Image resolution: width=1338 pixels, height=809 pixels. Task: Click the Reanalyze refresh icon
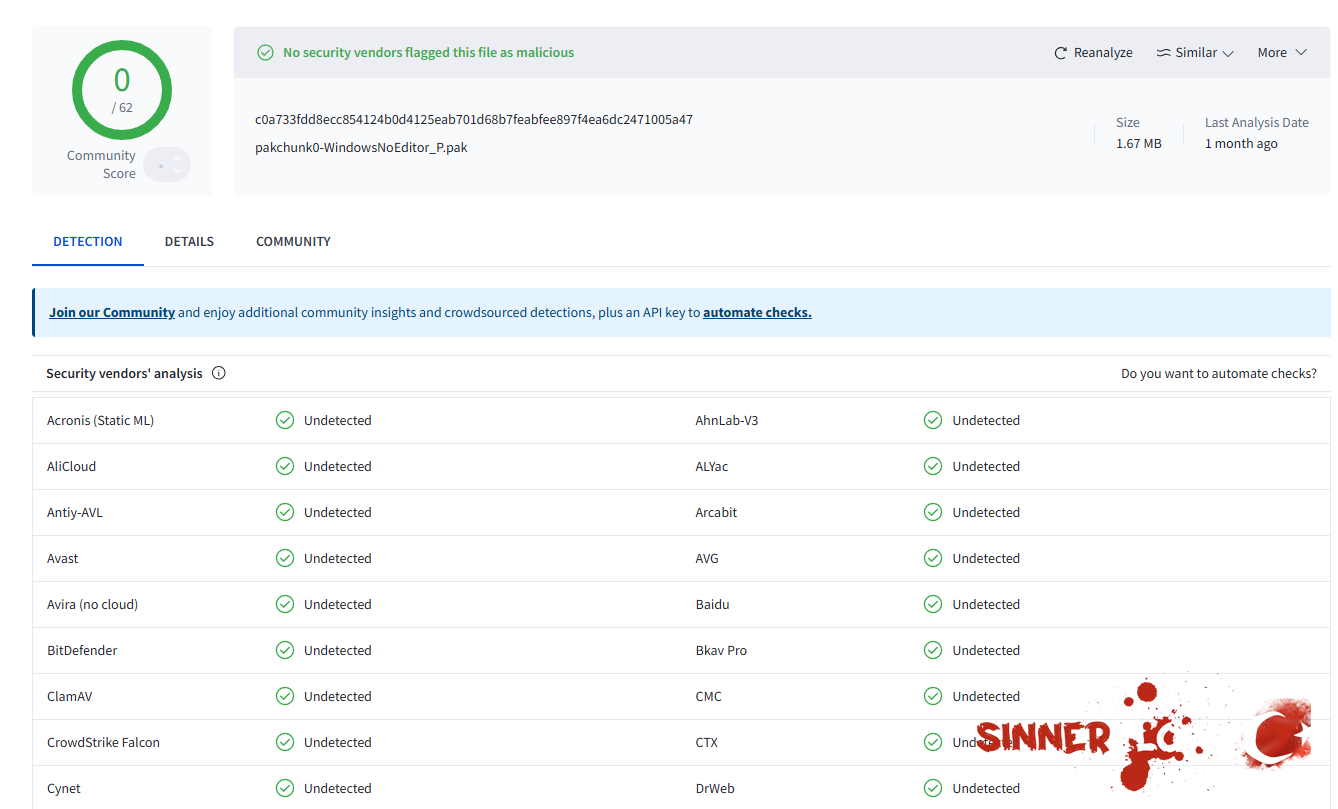pyautogui.click(x=1061, y=53)
